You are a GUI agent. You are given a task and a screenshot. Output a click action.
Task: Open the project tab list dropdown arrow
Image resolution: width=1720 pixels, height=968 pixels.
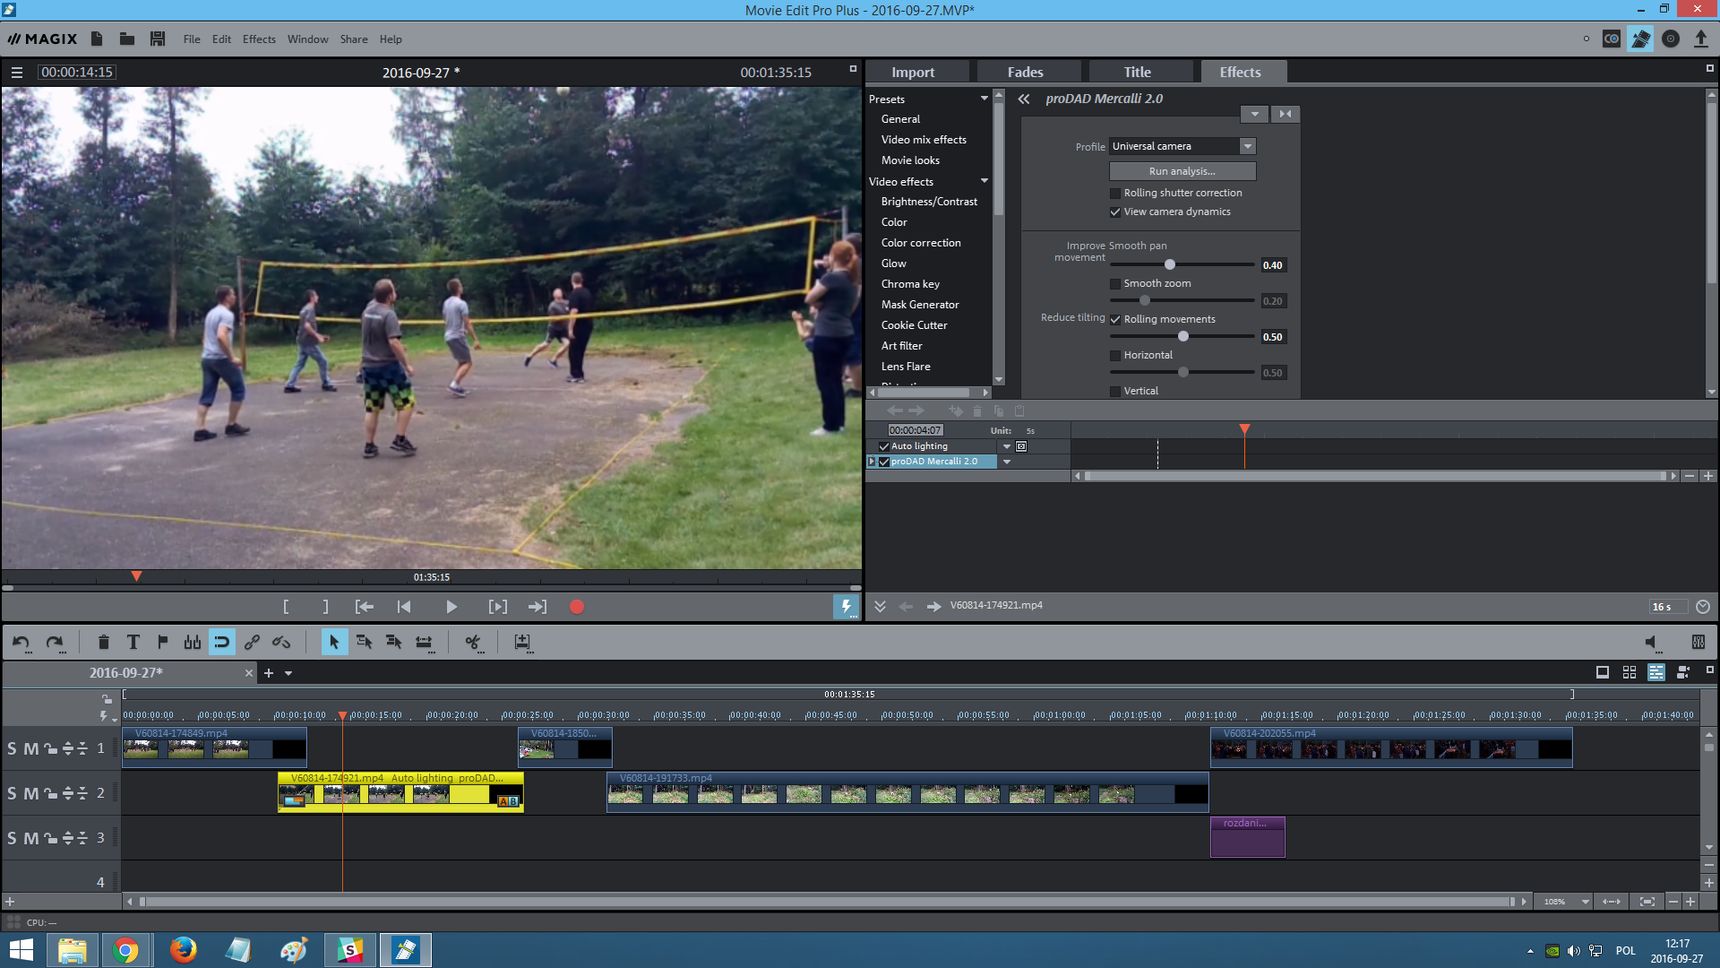point(288,673)
